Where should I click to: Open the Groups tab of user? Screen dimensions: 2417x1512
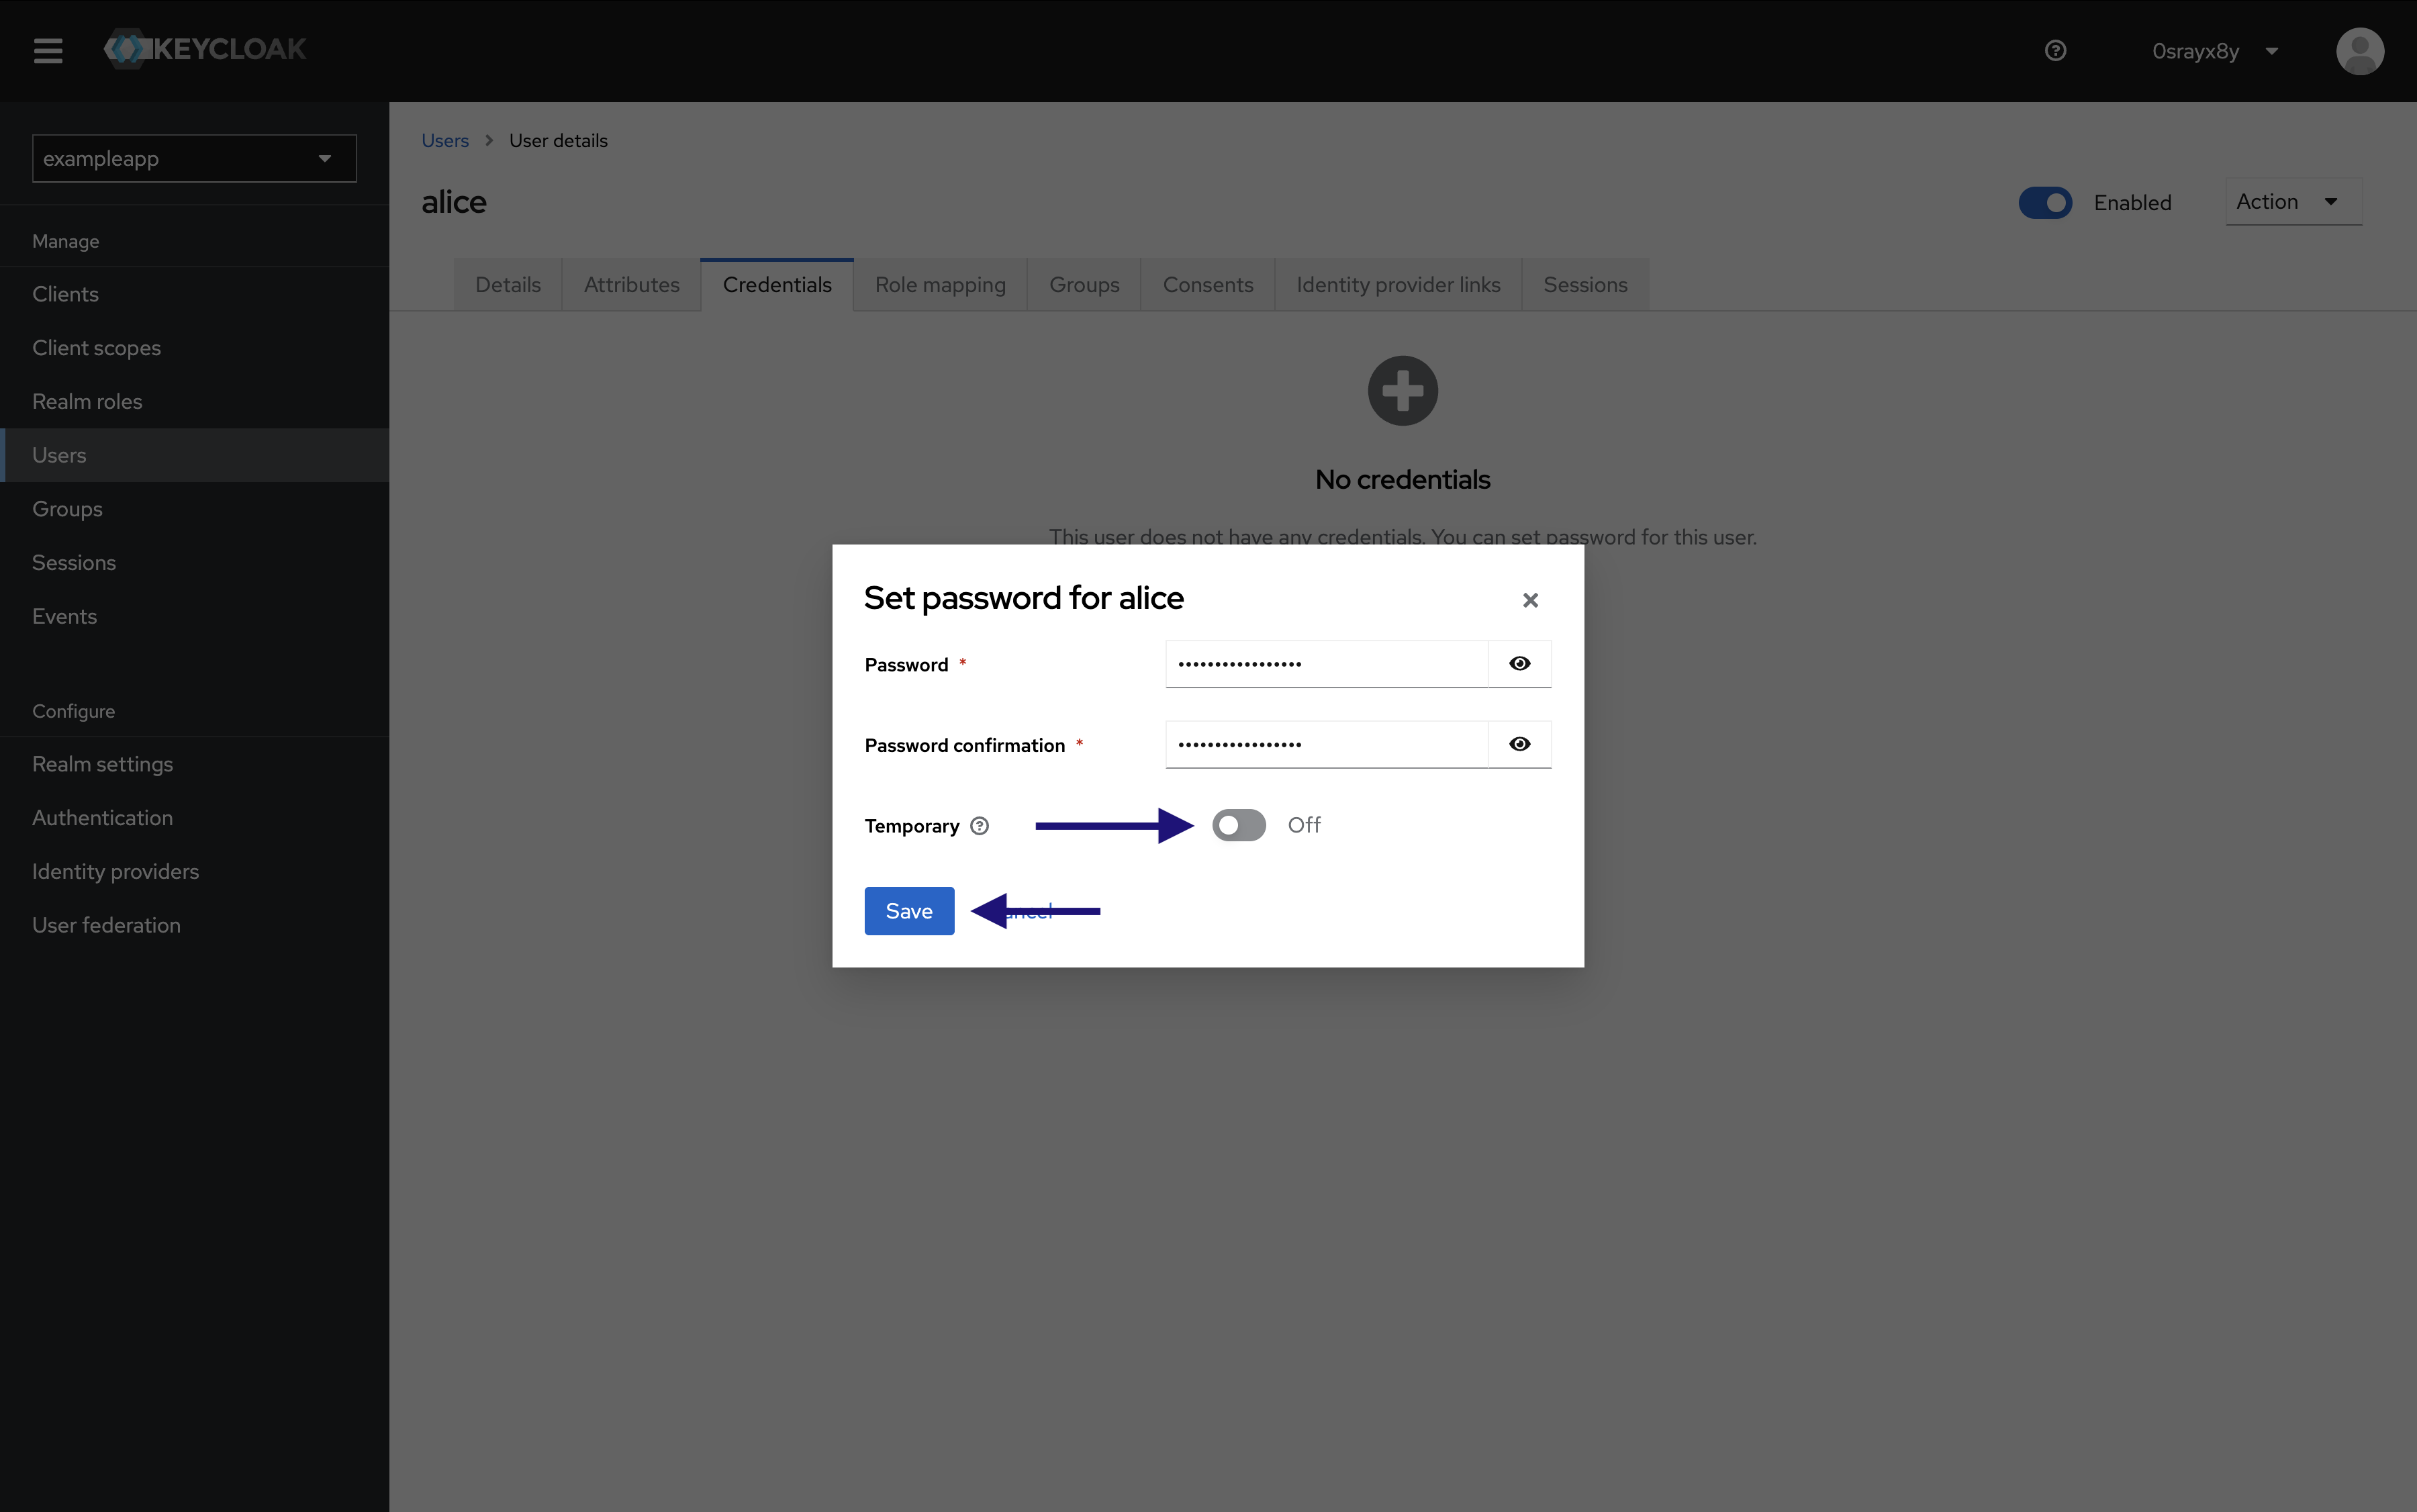(x=1084, y=285)
